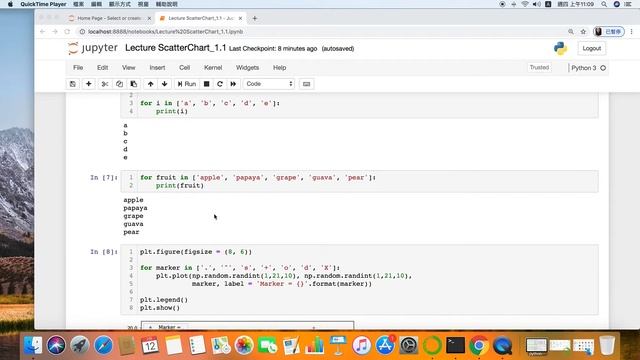Copy selected cells icon
The height and width of the screenshot is (360, 640).
tap(119, 84)
